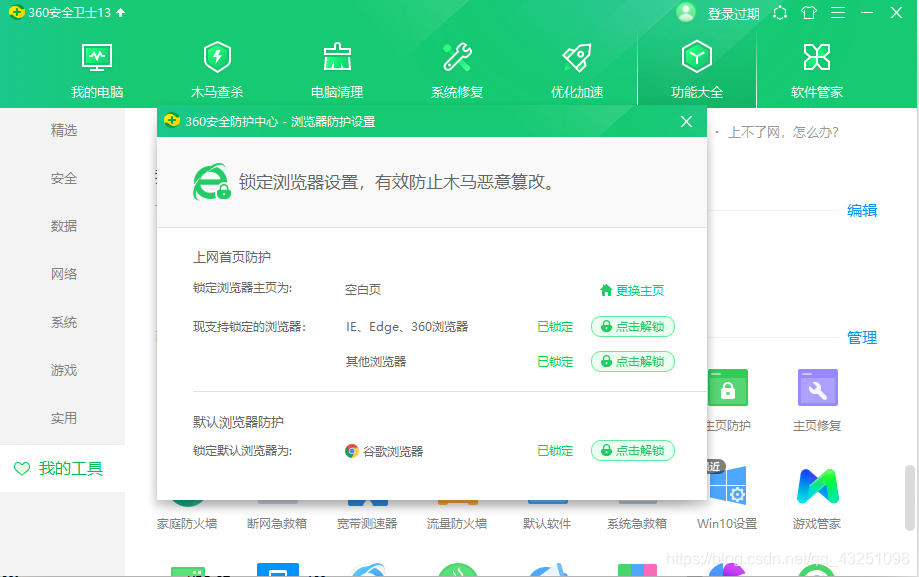Unlock 其他浏览器 with 点击解锁
Image resolution: width=919 pixels, height=577 pixels.
point(633,361)
